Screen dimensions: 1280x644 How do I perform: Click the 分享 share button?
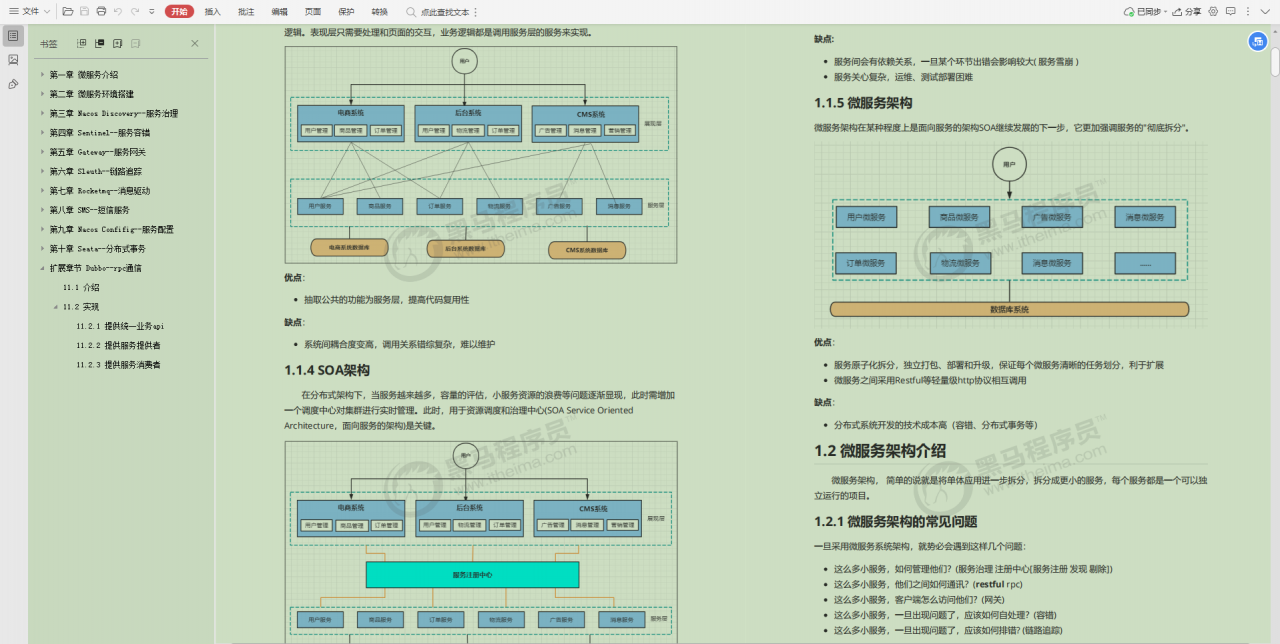coord(1187,11)
